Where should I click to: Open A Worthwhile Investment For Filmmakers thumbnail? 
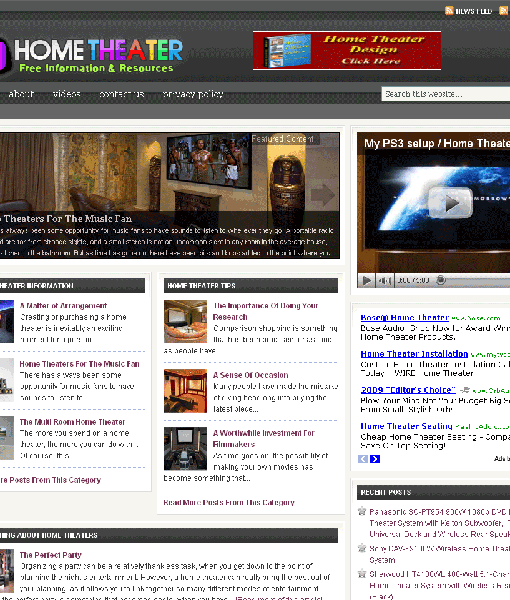[x=185, y=448]
